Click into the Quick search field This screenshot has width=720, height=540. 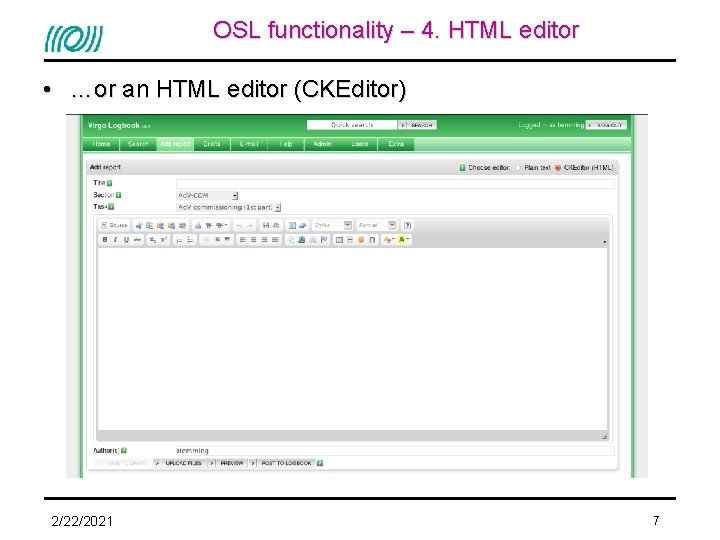[x=352, y=125]
